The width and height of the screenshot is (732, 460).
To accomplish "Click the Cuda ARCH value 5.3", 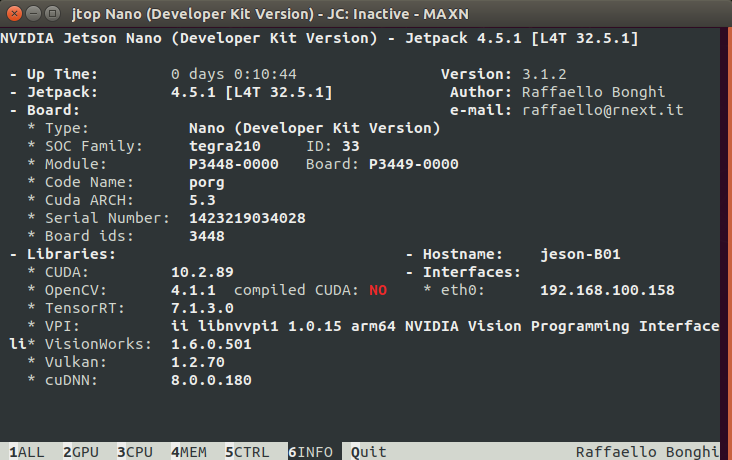I will pyautogui.click(x=202, y=200).
